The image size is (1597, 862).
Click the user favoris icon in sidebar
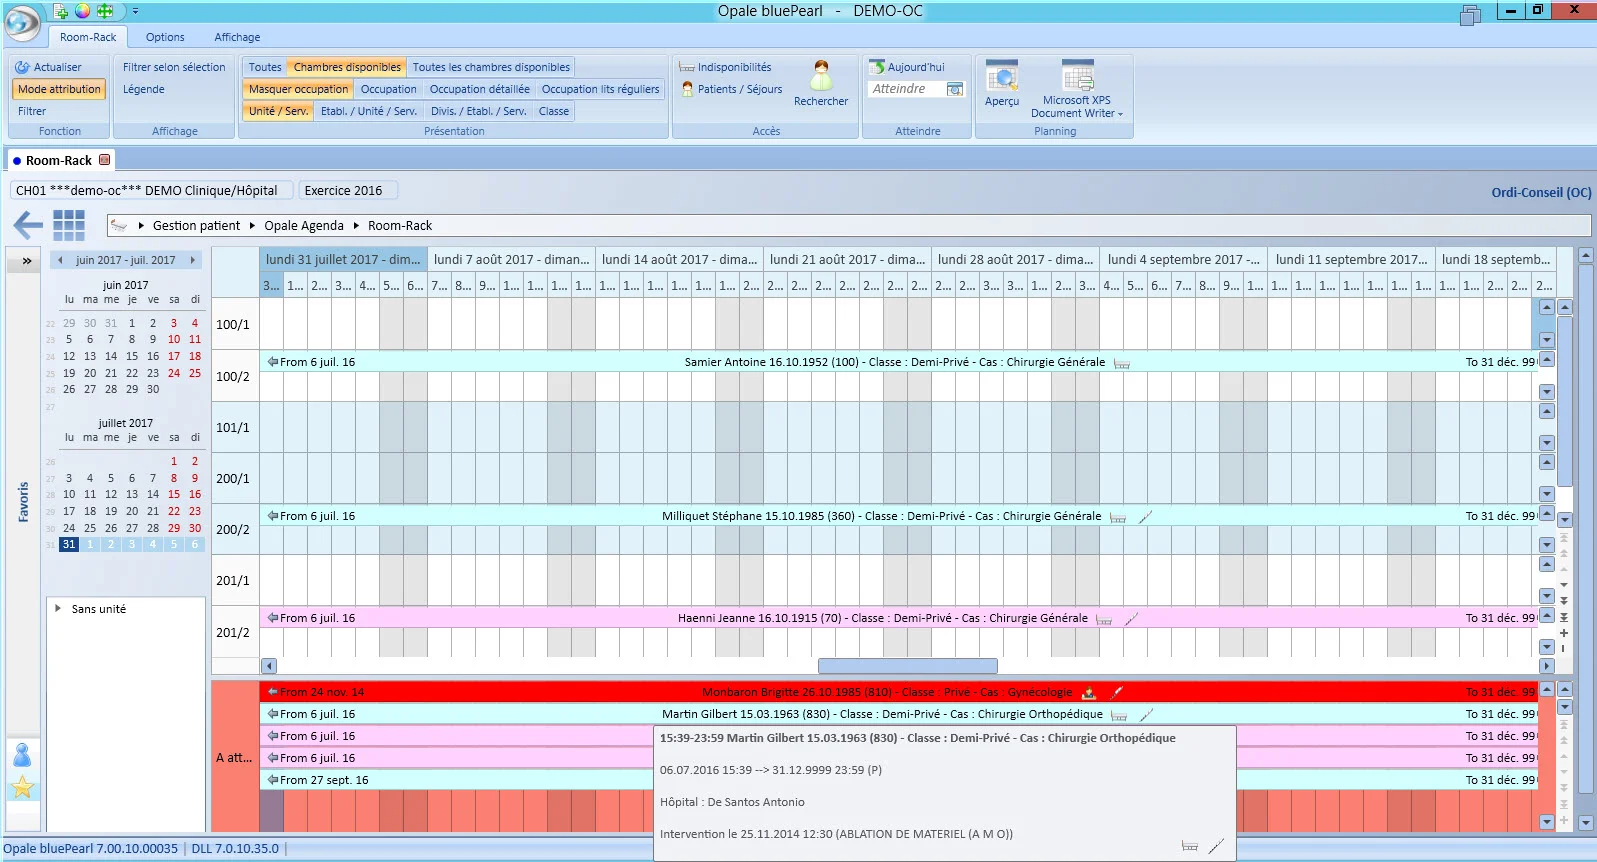click(x=22, y=754)
